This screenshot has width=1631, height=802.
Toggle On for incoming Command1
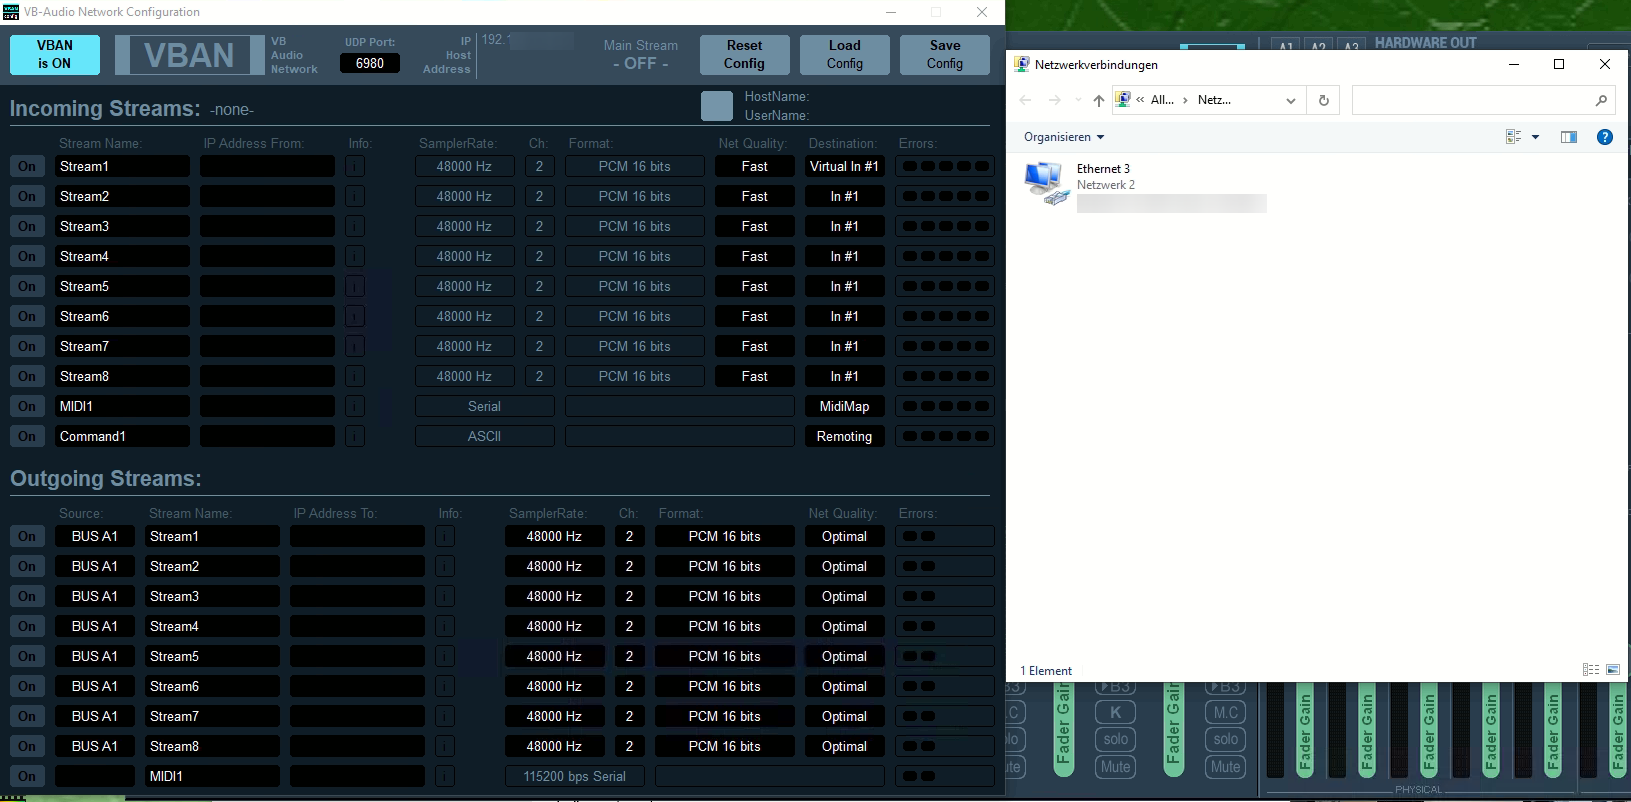coord(27,437)
